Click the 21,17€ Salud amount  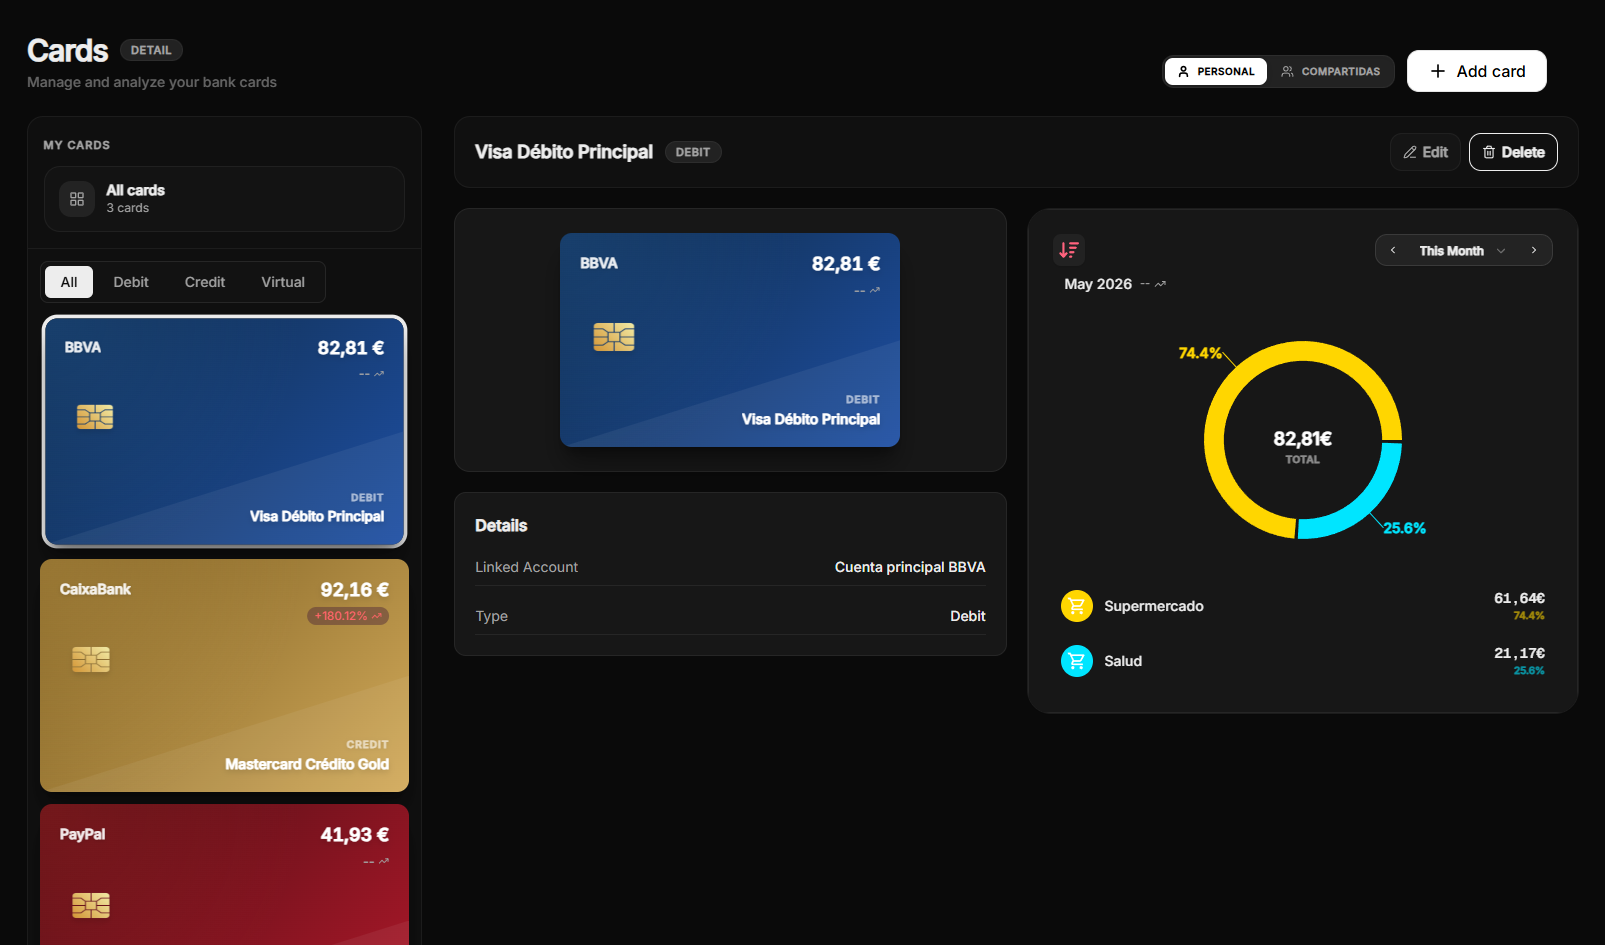[1519, 653]
